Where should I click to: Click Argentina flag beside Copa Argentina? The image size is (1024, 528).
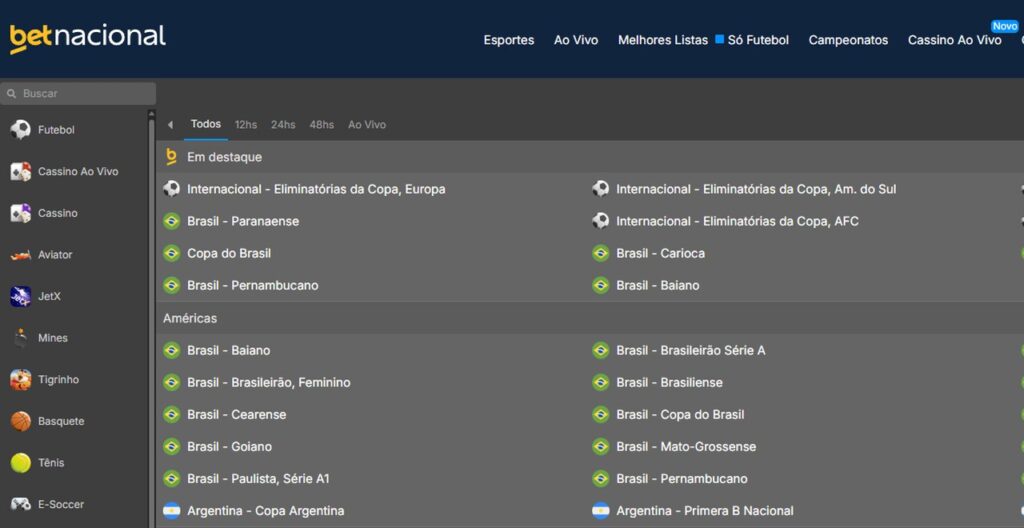click(x=172, y=510)
